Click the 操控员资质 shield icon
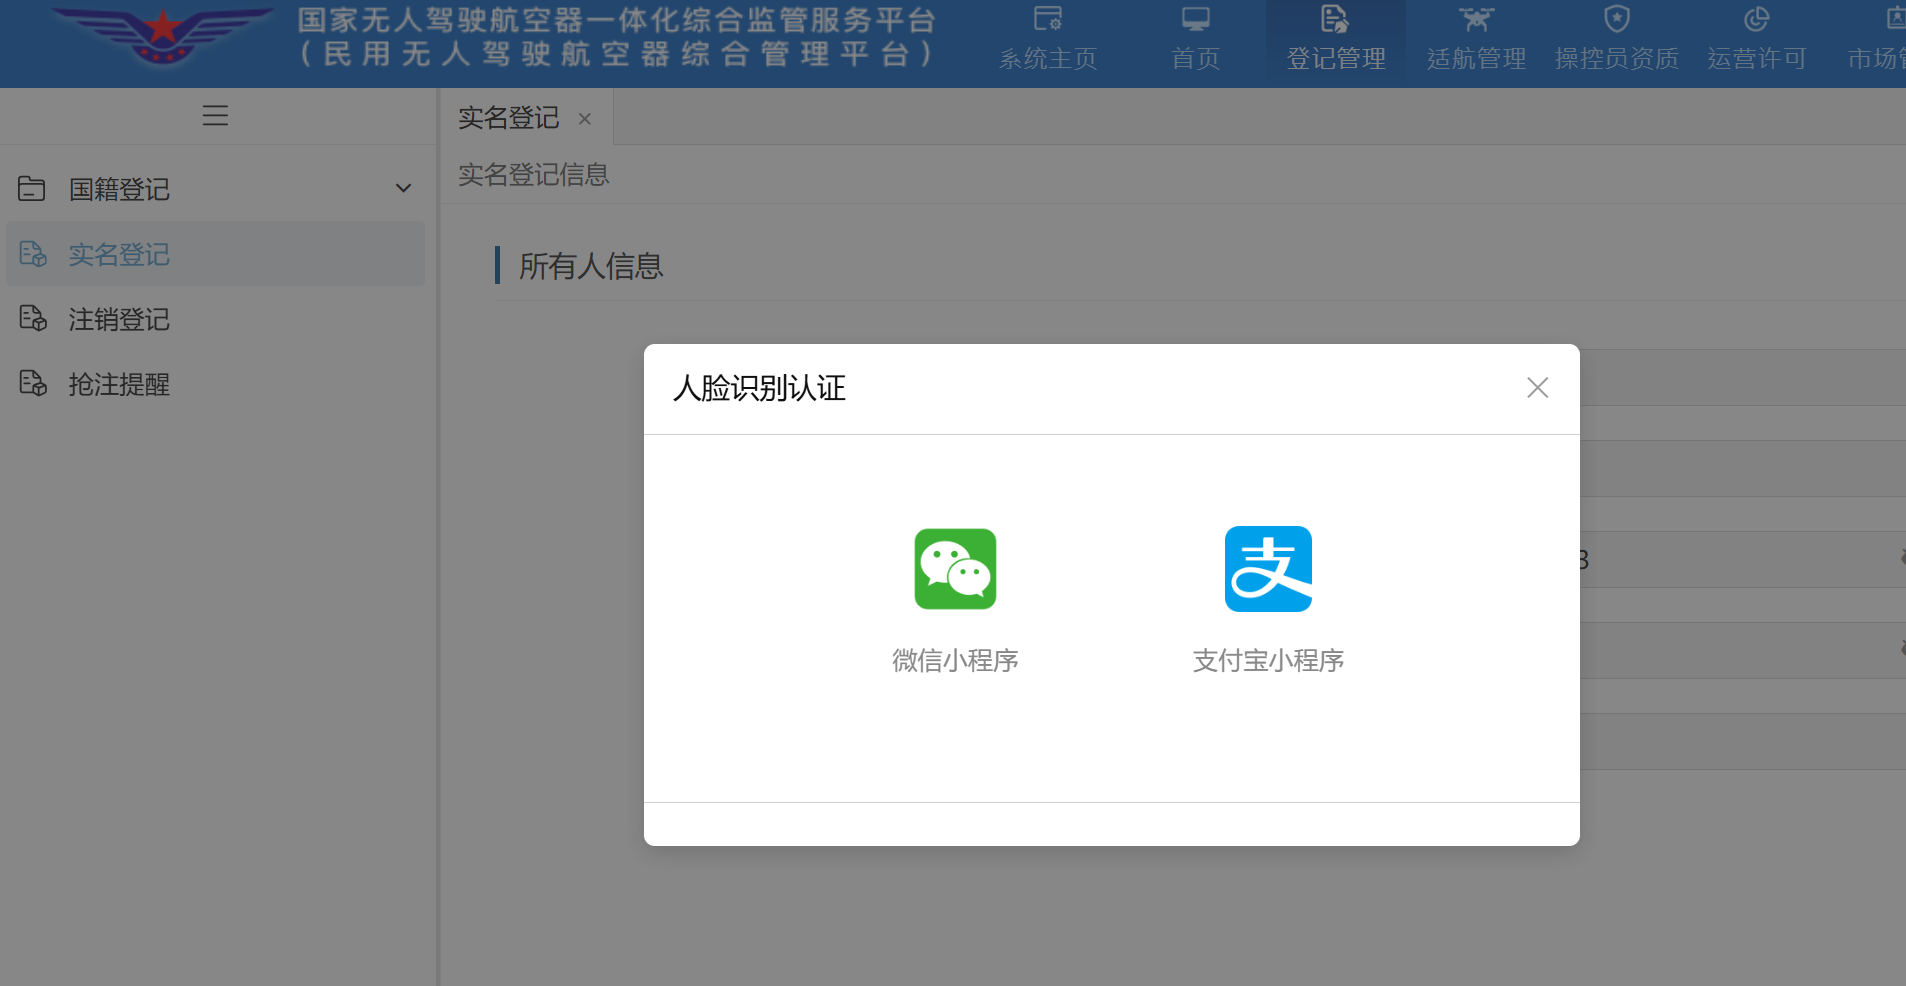Image resolution: width=1906 pixels, height=986 pixels. click(x=1617, y=19)
